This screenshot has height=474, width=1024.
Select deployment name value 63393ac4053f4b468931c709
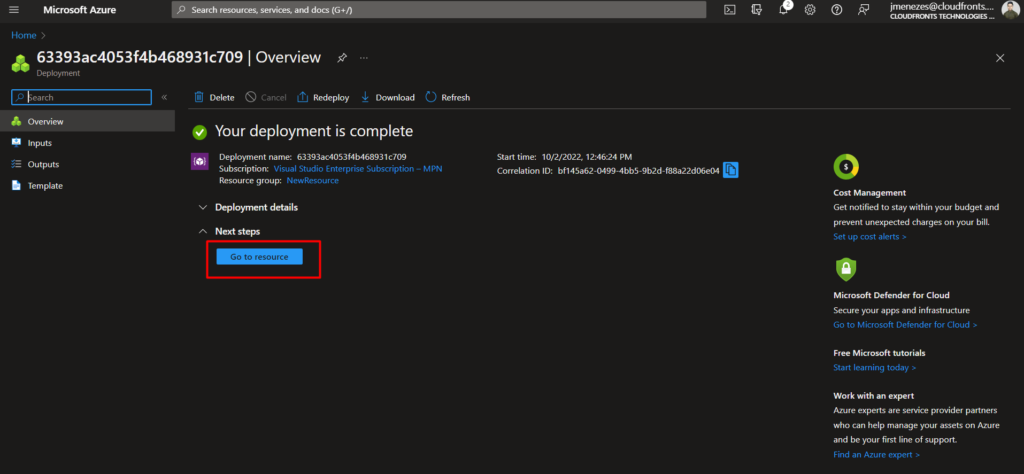pos(351,157)
